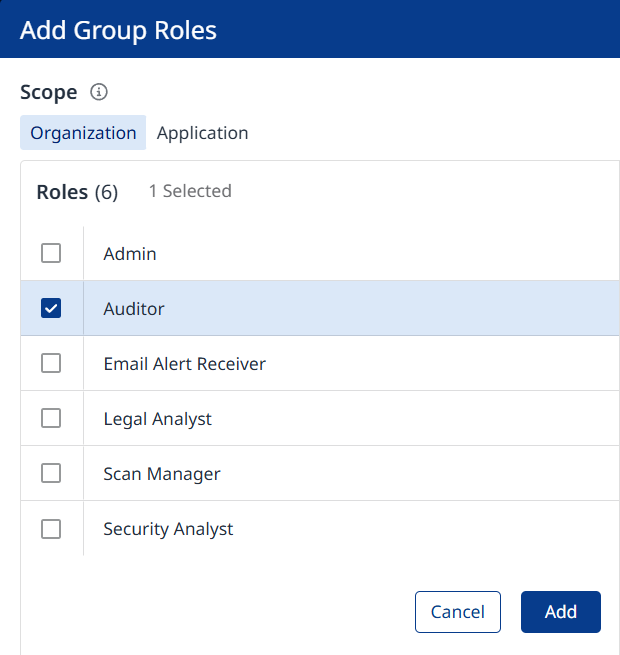
Task: Enable the Email Alert Receiver checkbox
Action: pyautogui.click(x=51, y=364)
